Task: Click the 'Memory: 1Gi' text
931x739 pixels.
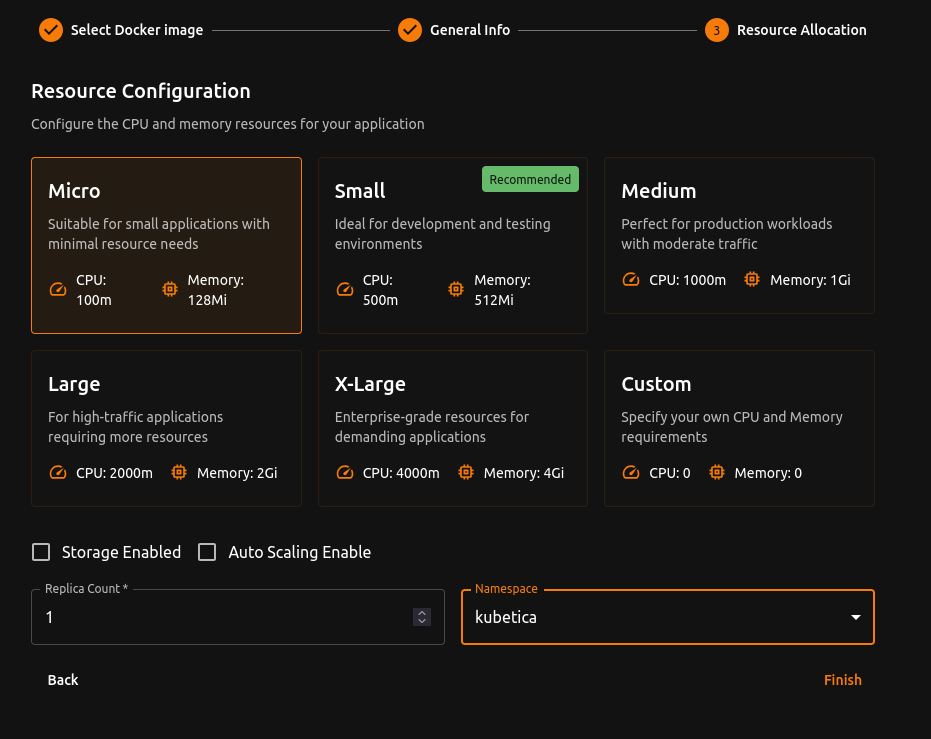Action: (810, 280)
